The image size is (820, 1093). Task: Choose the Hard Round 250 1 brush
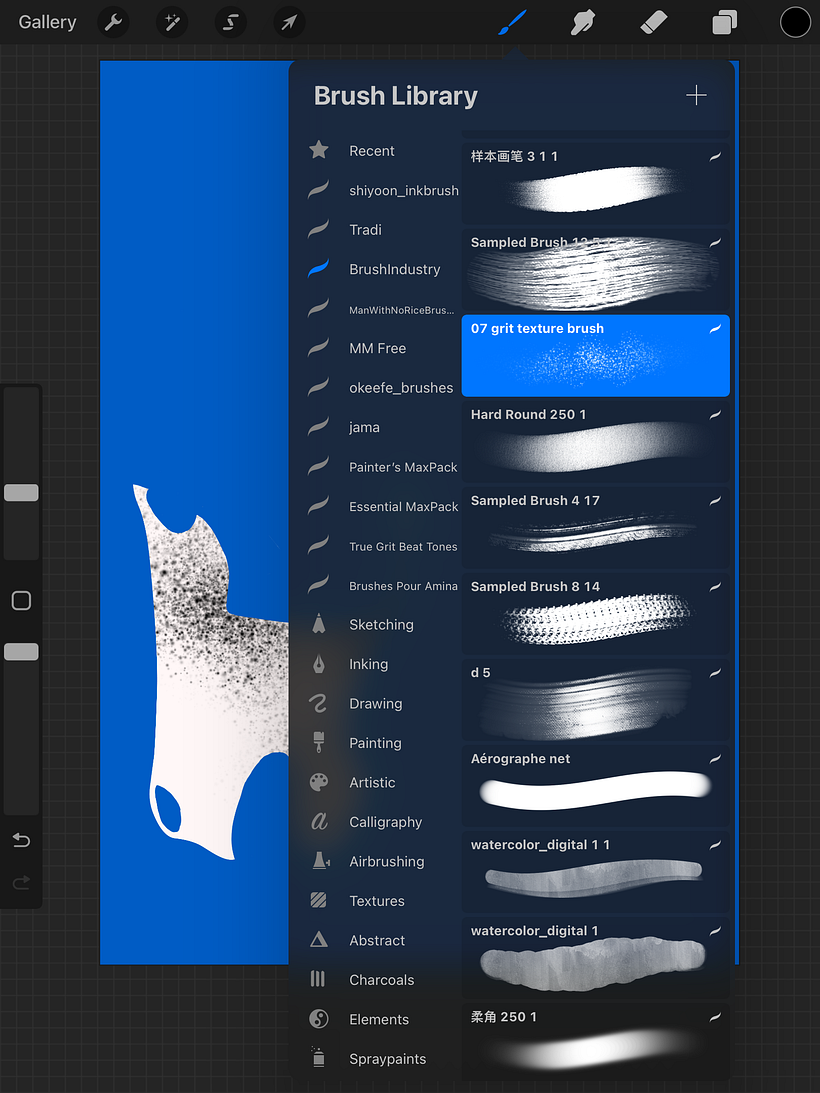tap(595, 441)
